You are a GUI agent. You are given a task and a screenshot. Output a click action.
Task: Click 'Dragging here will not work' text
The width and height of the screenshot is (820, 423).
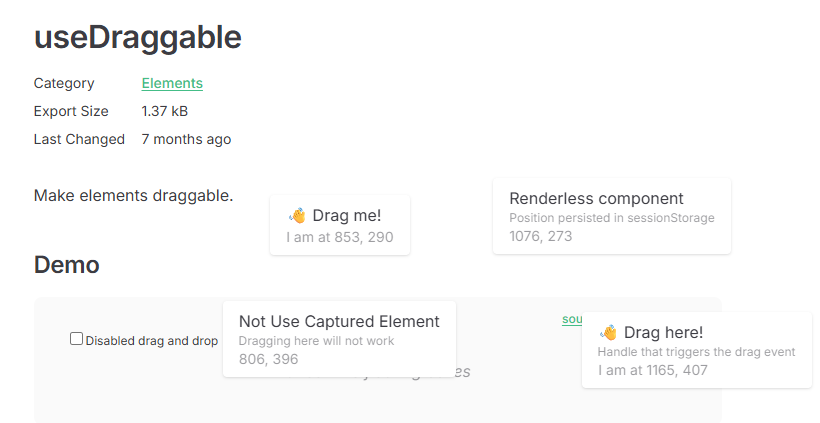pyautogui.click(x=316, y=341)
